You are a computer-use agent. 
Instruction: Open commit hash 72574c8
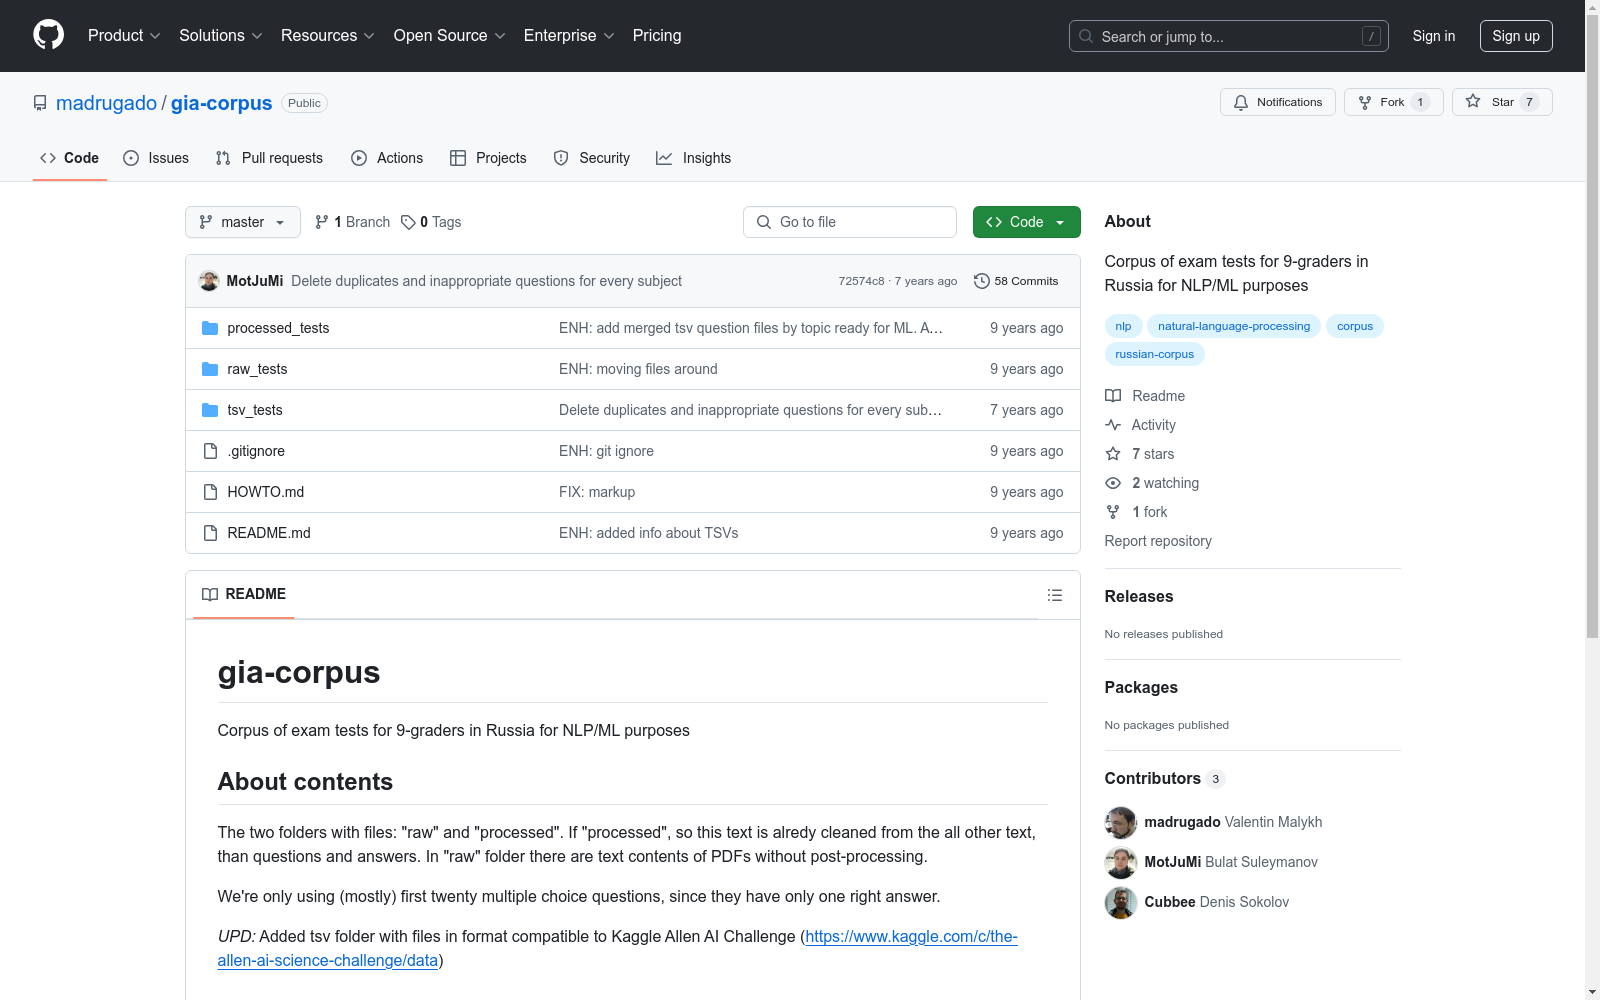click(x=861, y=281)
